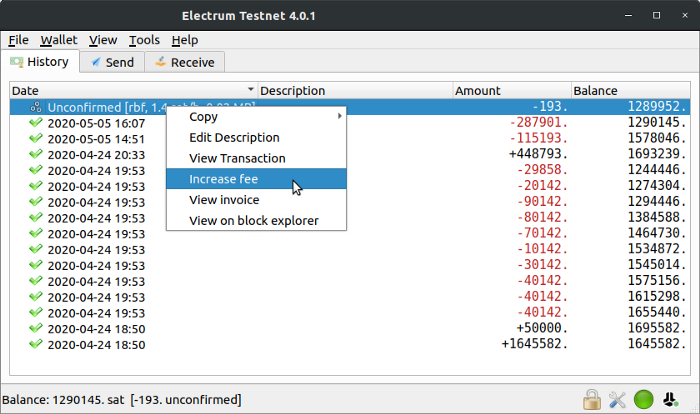The height and width of the screenshot is (414, 700).
Task: Minimize the Electrum window
Action: click(628, 15)
